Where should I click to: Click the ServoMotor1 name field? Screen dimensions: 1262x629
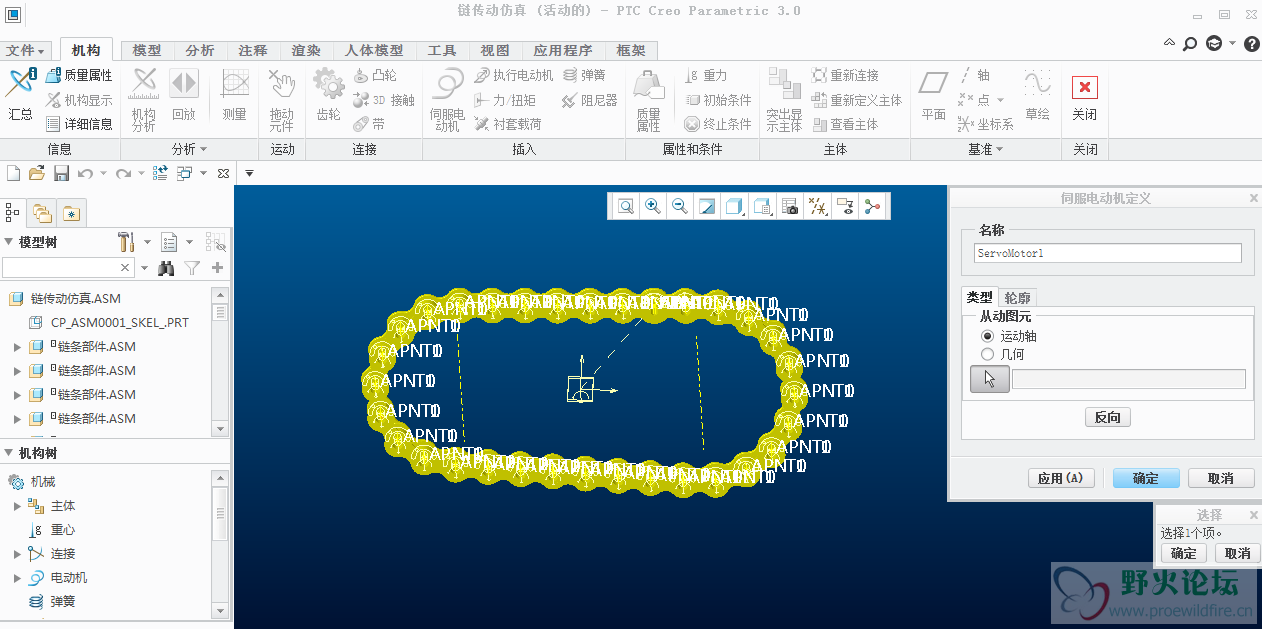click(1107, 254)
